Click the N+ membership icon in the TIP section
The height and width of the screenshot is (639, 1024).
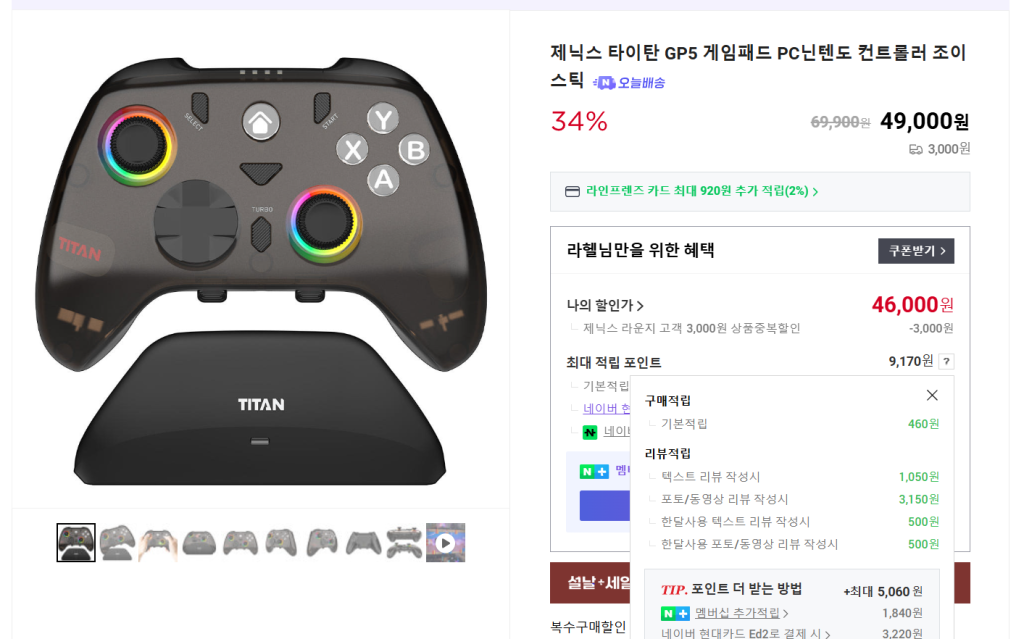click(x=675, y=614)
